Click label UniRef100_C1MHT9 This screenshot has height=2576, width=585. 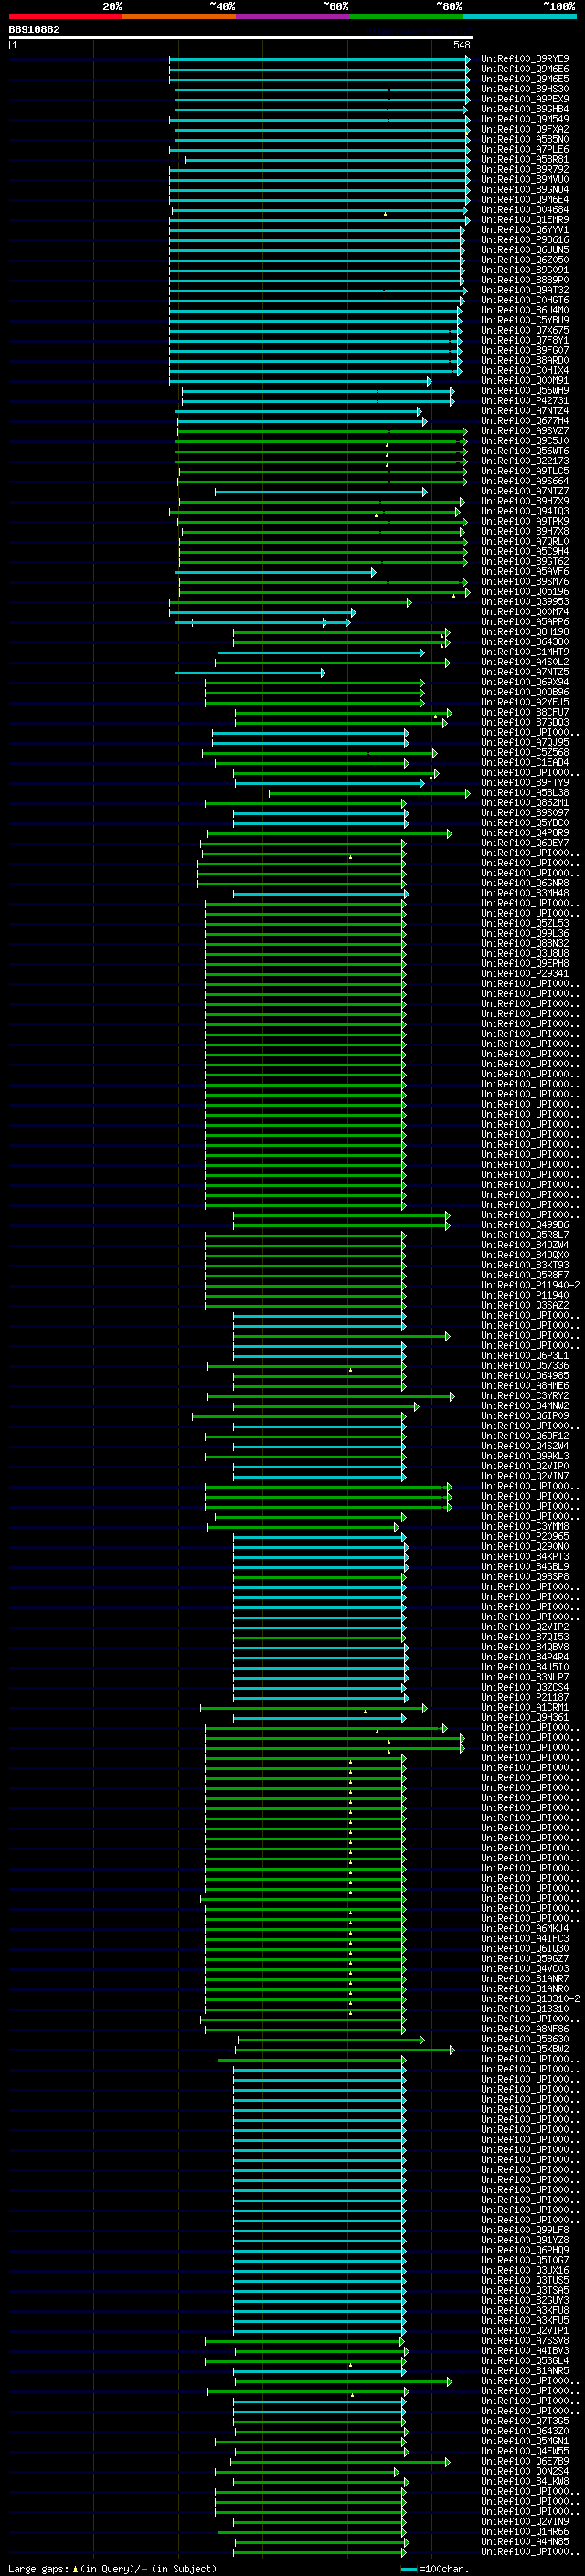tap(525, 652)
